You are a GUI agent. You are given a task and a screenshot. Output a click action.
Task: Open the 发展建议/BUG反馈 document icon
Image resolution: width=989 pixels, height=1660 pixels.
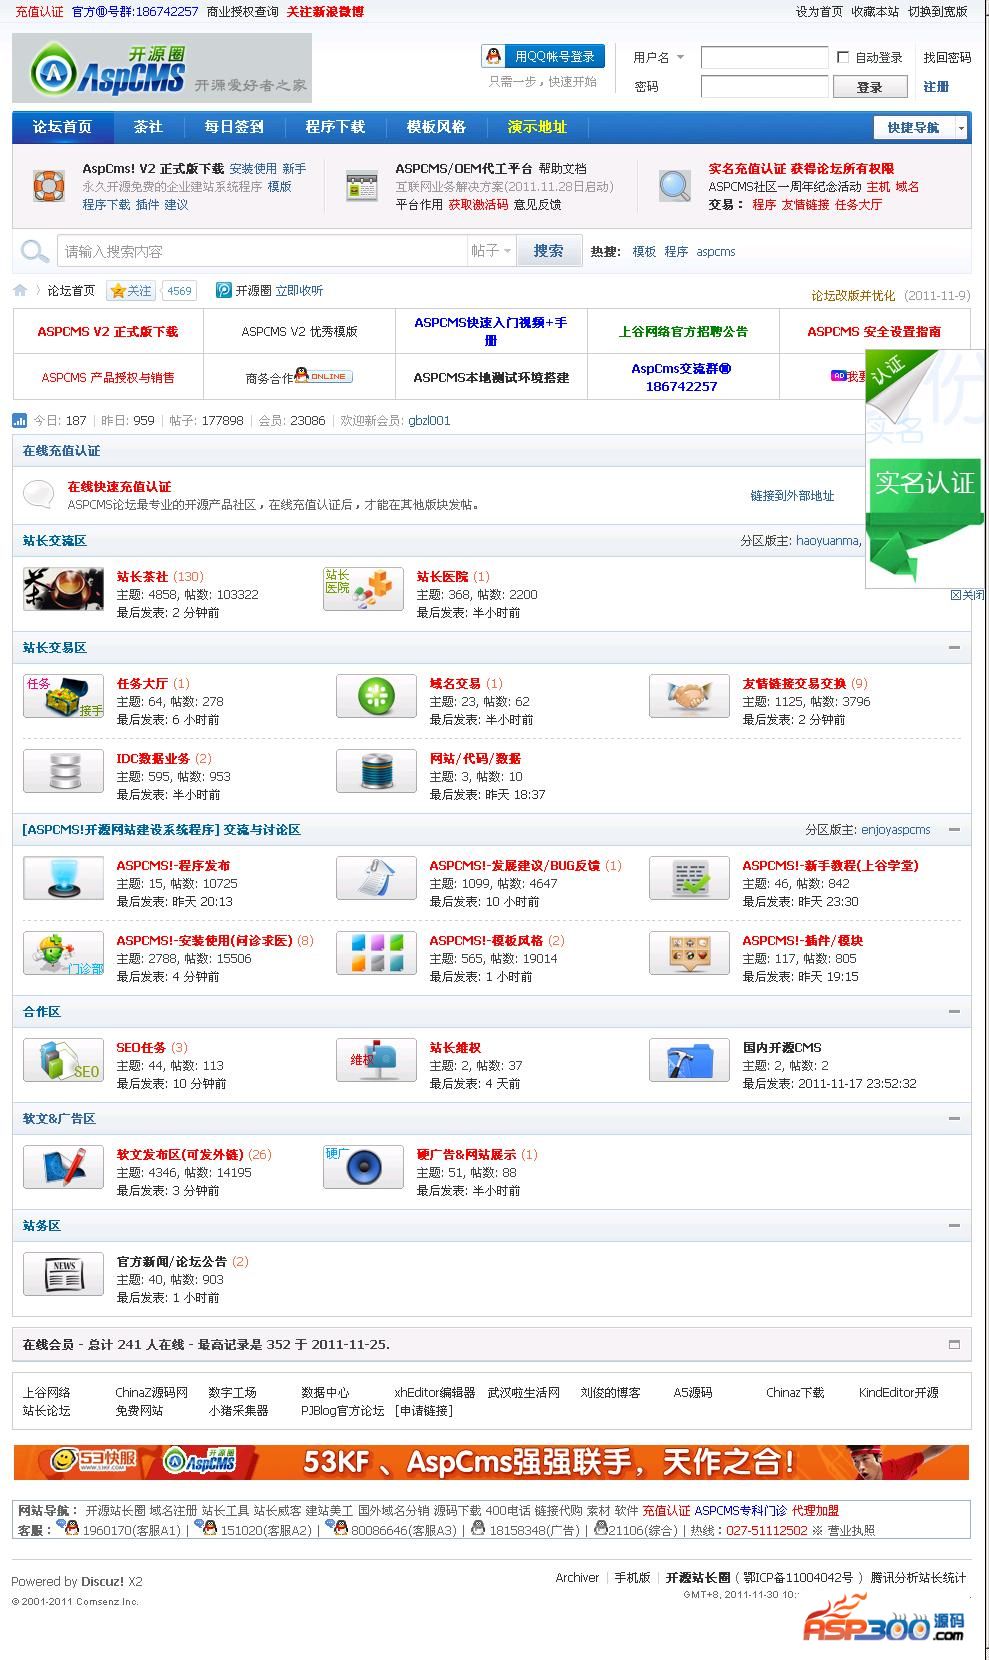point(376,878)
